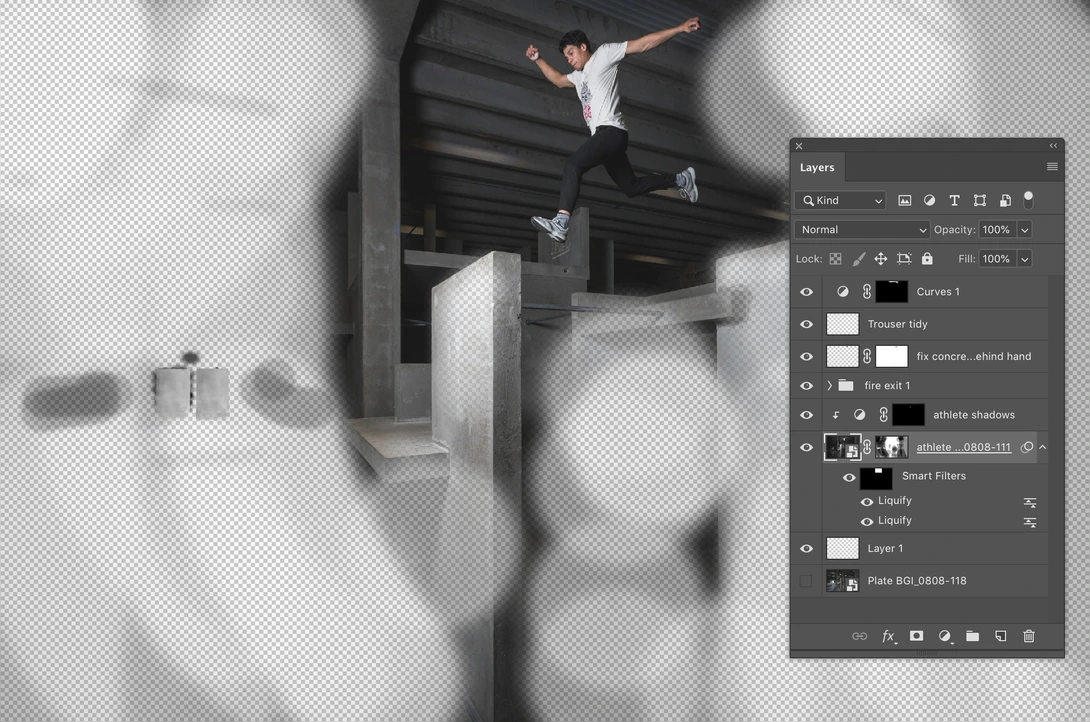Filter layers by shape layers icon
The image size is (1090, 722).
[x=979, y=200]
